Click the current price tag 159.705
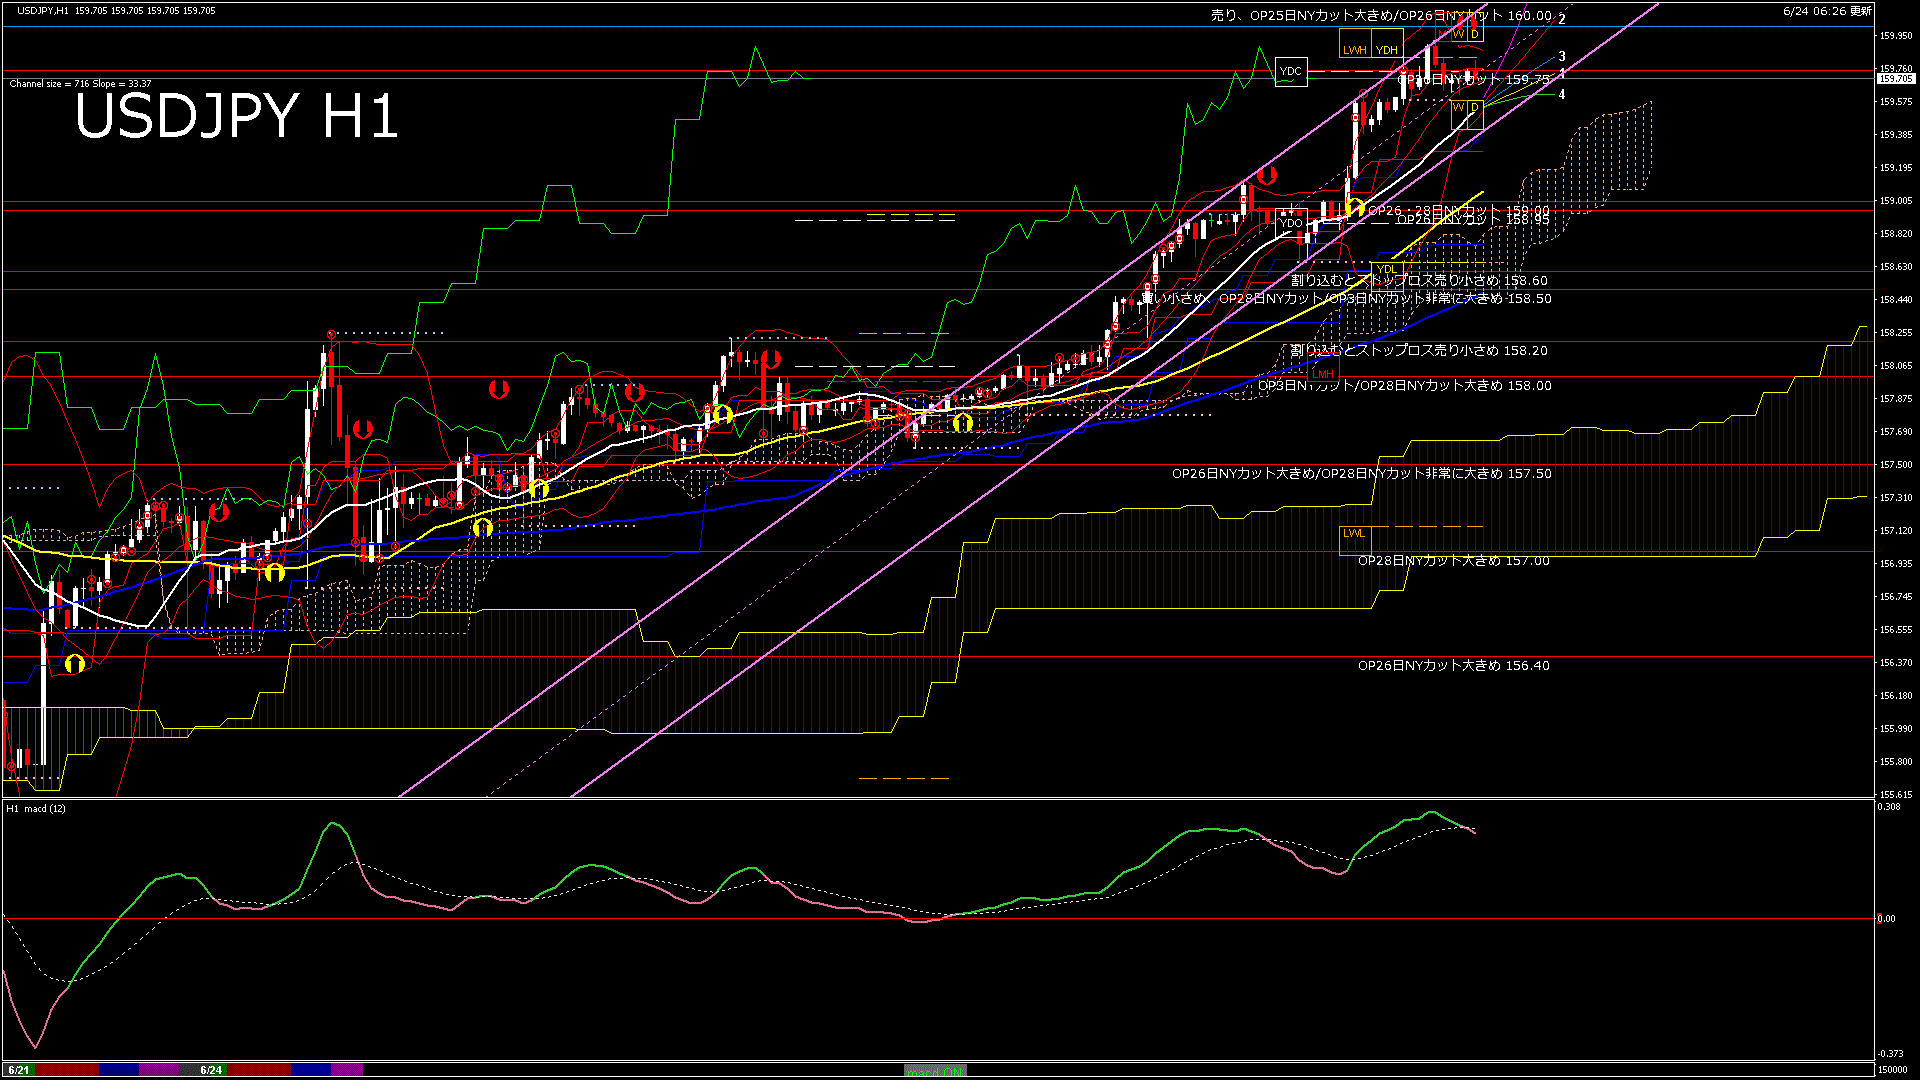Viewport: 1920px width, 1080px height. tap(1895, 78)
